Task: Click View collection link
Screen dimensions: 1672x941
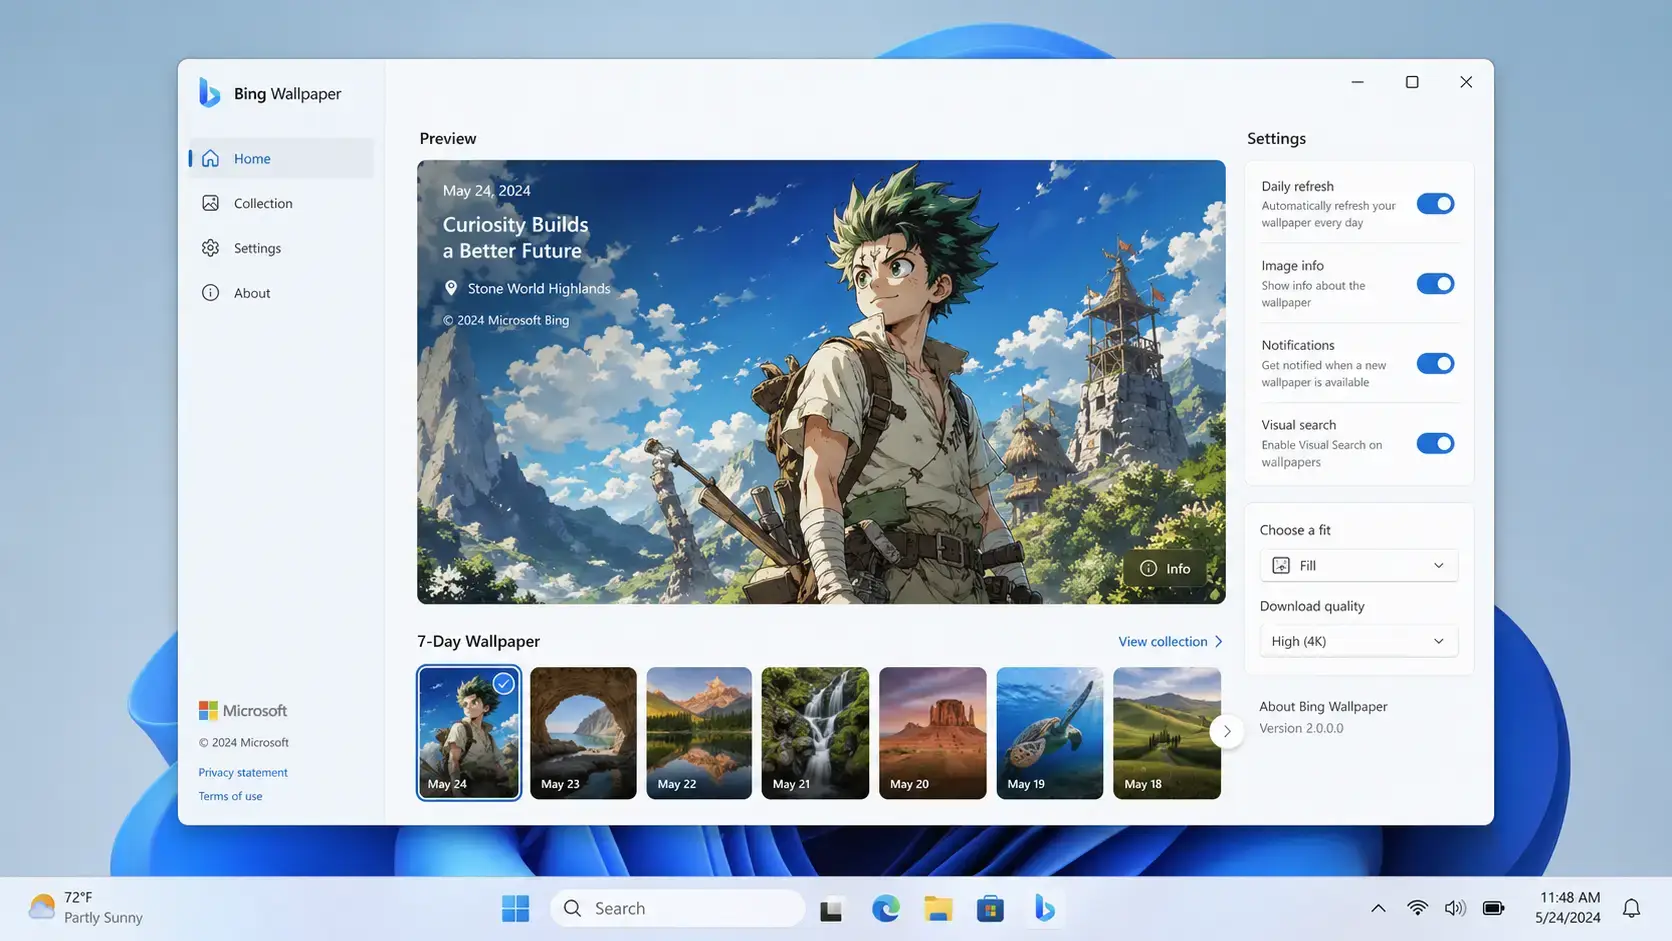Action: [x=1170, y=641]
